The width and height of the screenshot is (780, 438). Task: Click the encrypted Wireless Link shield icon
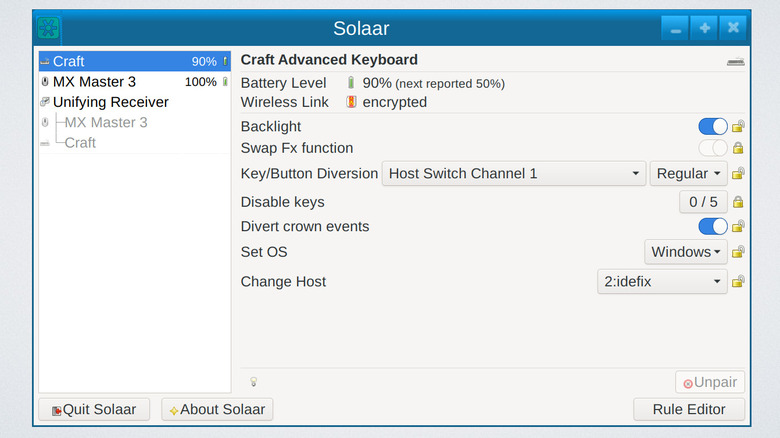[351, 102]
